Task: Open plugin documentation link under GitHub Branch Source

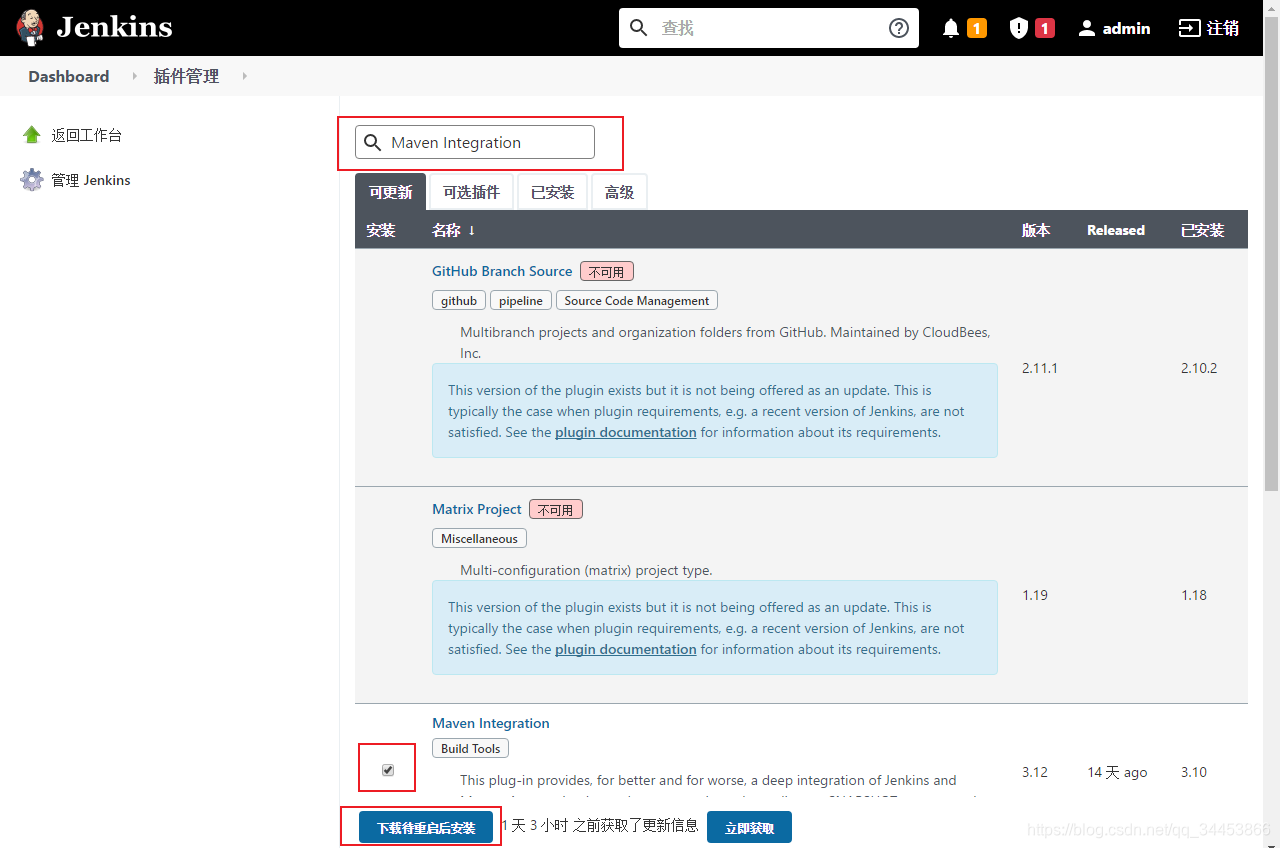Action: coord(626,432)
